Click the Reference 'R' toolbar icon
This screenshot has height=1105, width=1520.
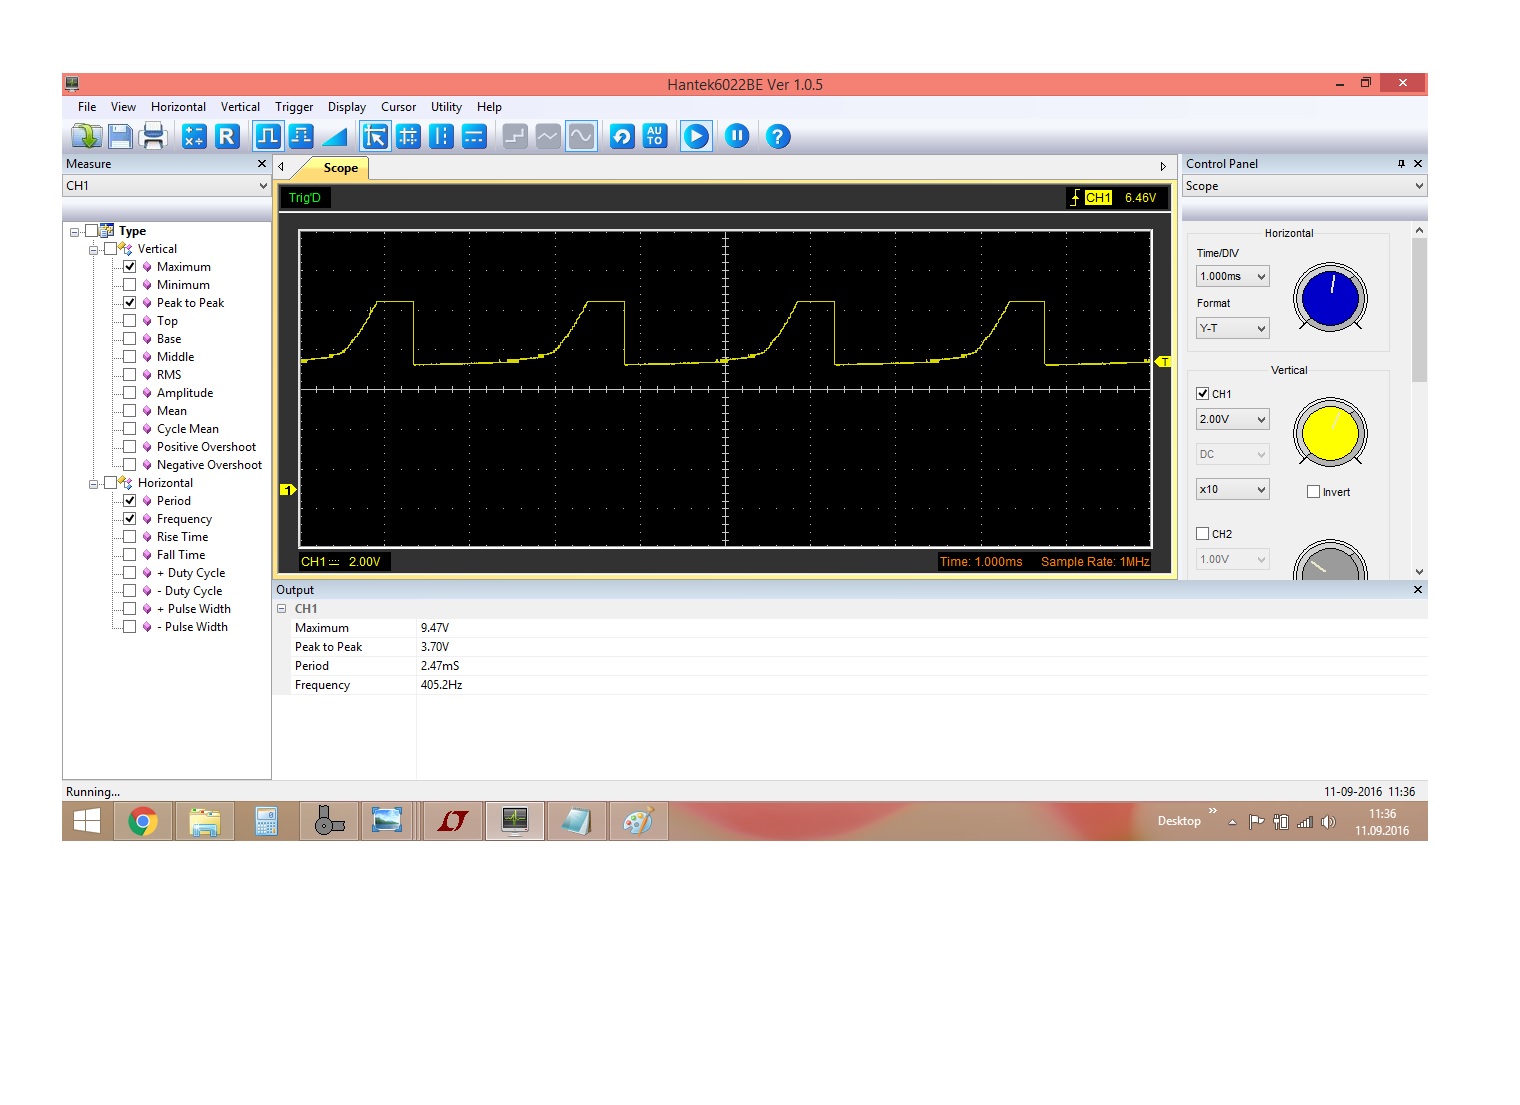tap(227, 136)
